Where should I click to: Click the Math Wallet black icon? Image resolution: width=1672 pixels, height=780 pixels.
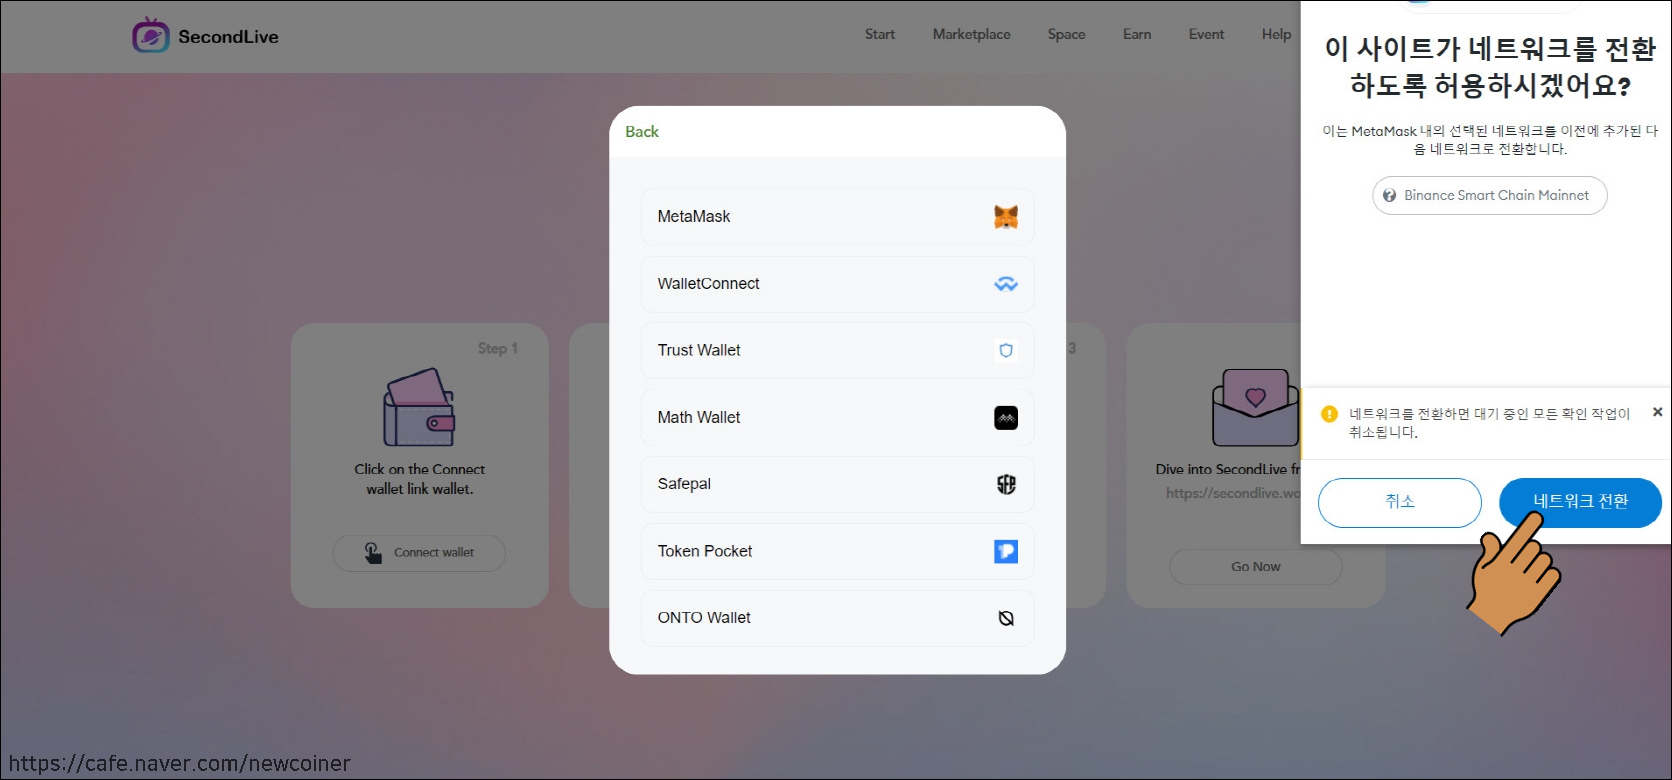point(1005,418)
